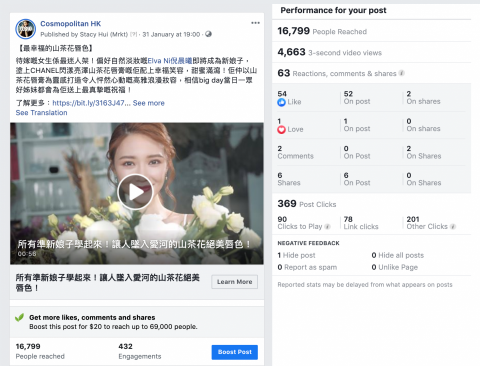Click the 4,663 3-second video views stat

click(x=329, y=52)
